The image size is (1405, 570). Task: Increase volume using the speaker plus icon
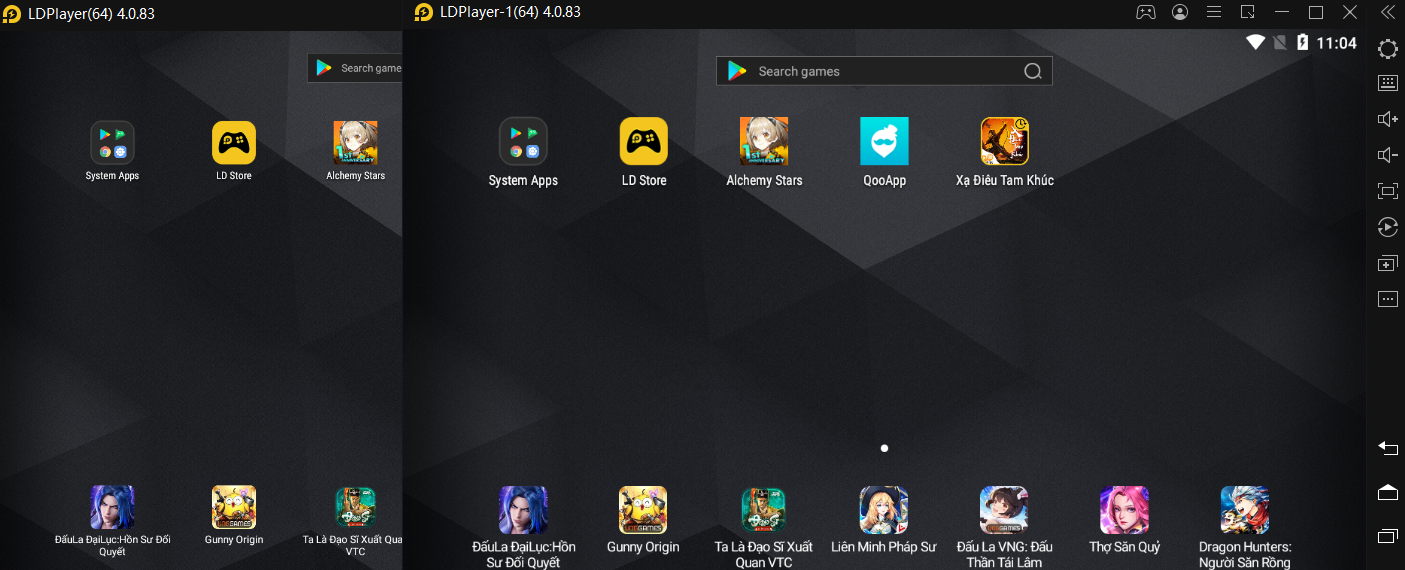[x=1387, y=119]
